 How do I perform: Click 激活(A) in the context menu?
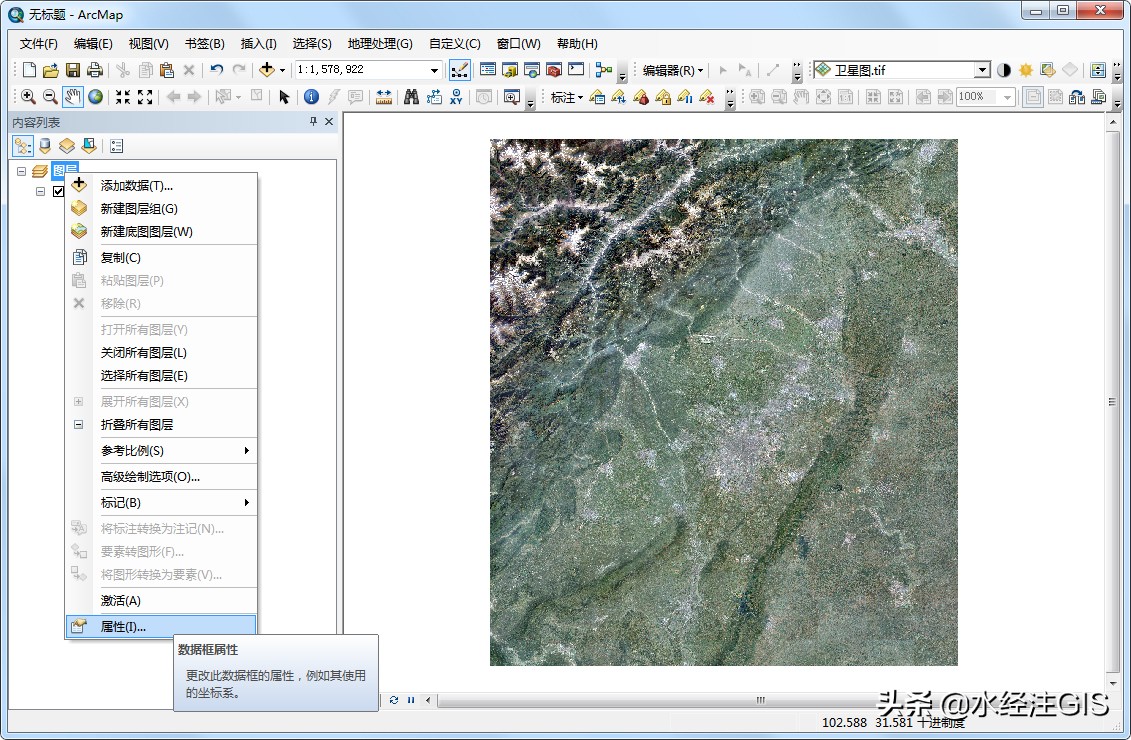click(161, 601)
